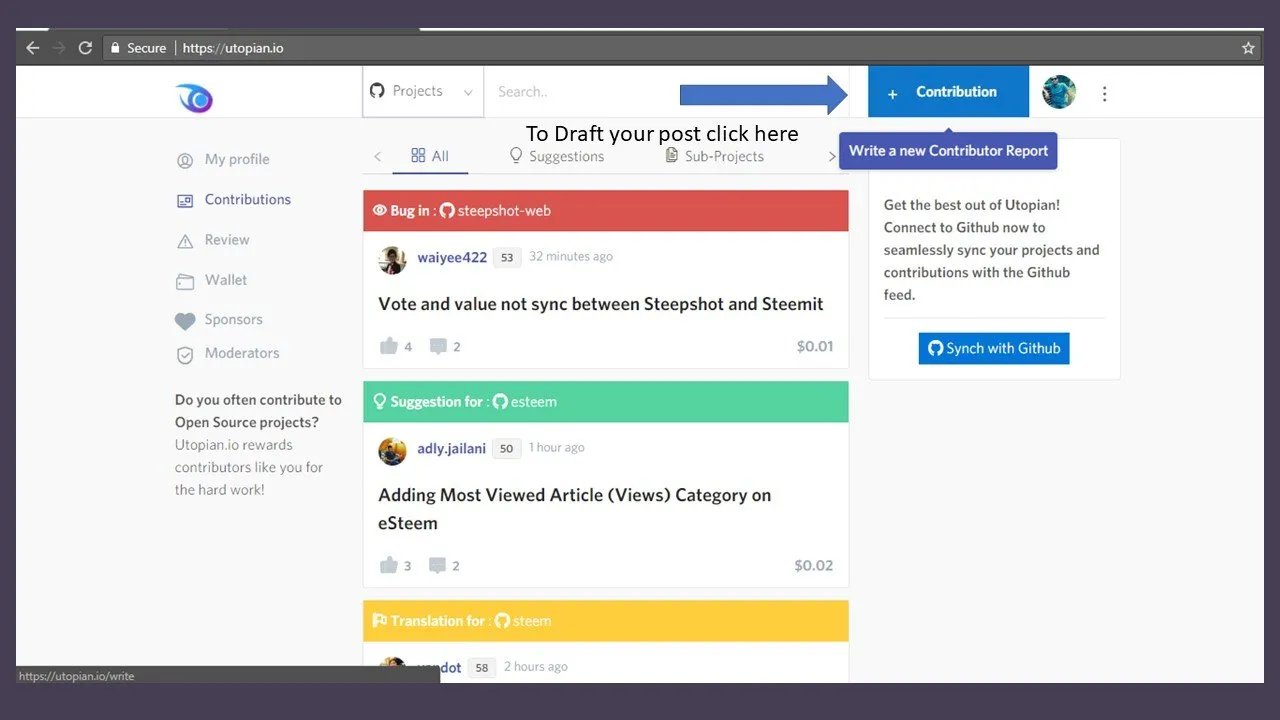The image size is (1280, 720).
Task: Open Review in sidebar
Action: (227, 240)
